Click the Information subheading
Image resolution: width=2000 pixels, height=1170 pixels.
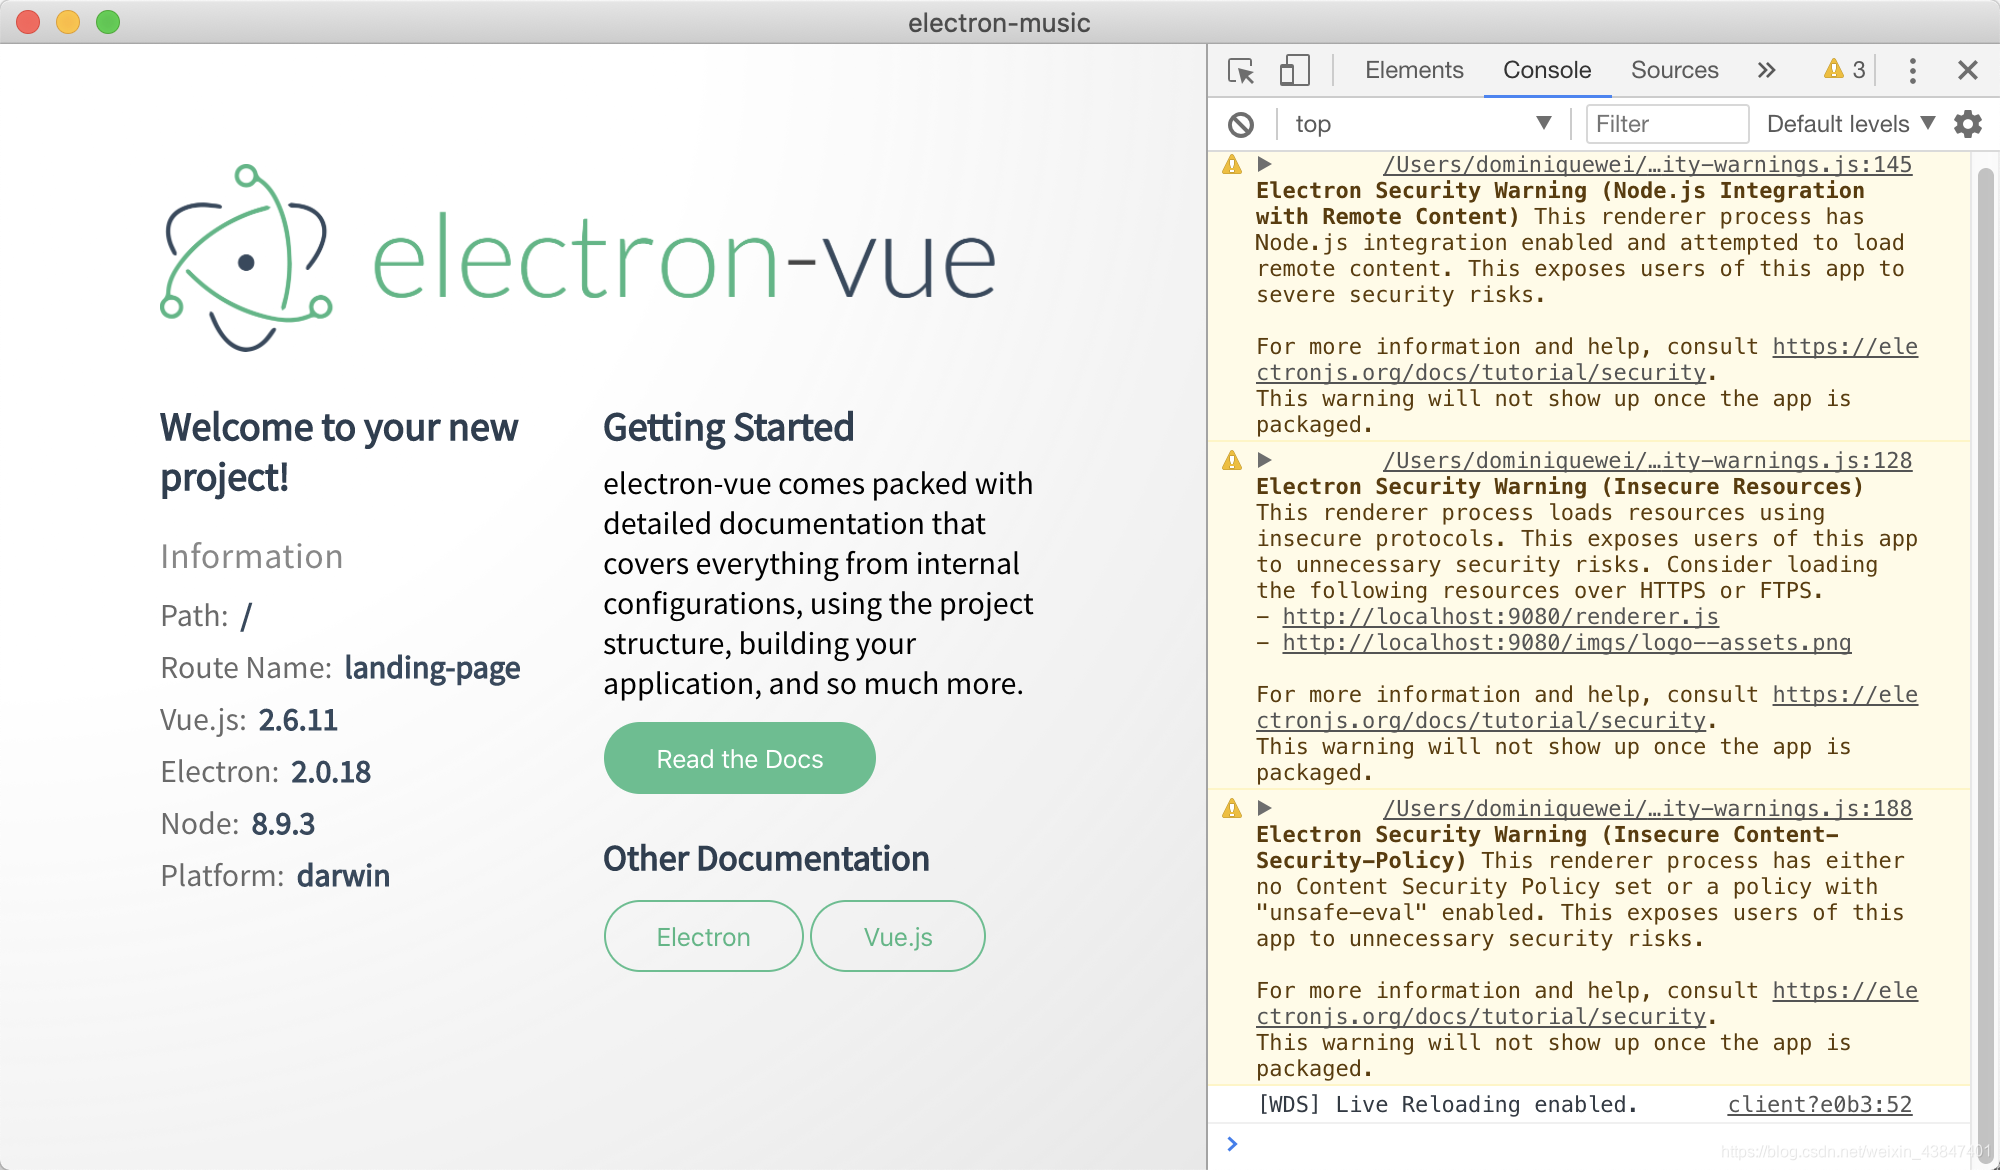point(251,556)
